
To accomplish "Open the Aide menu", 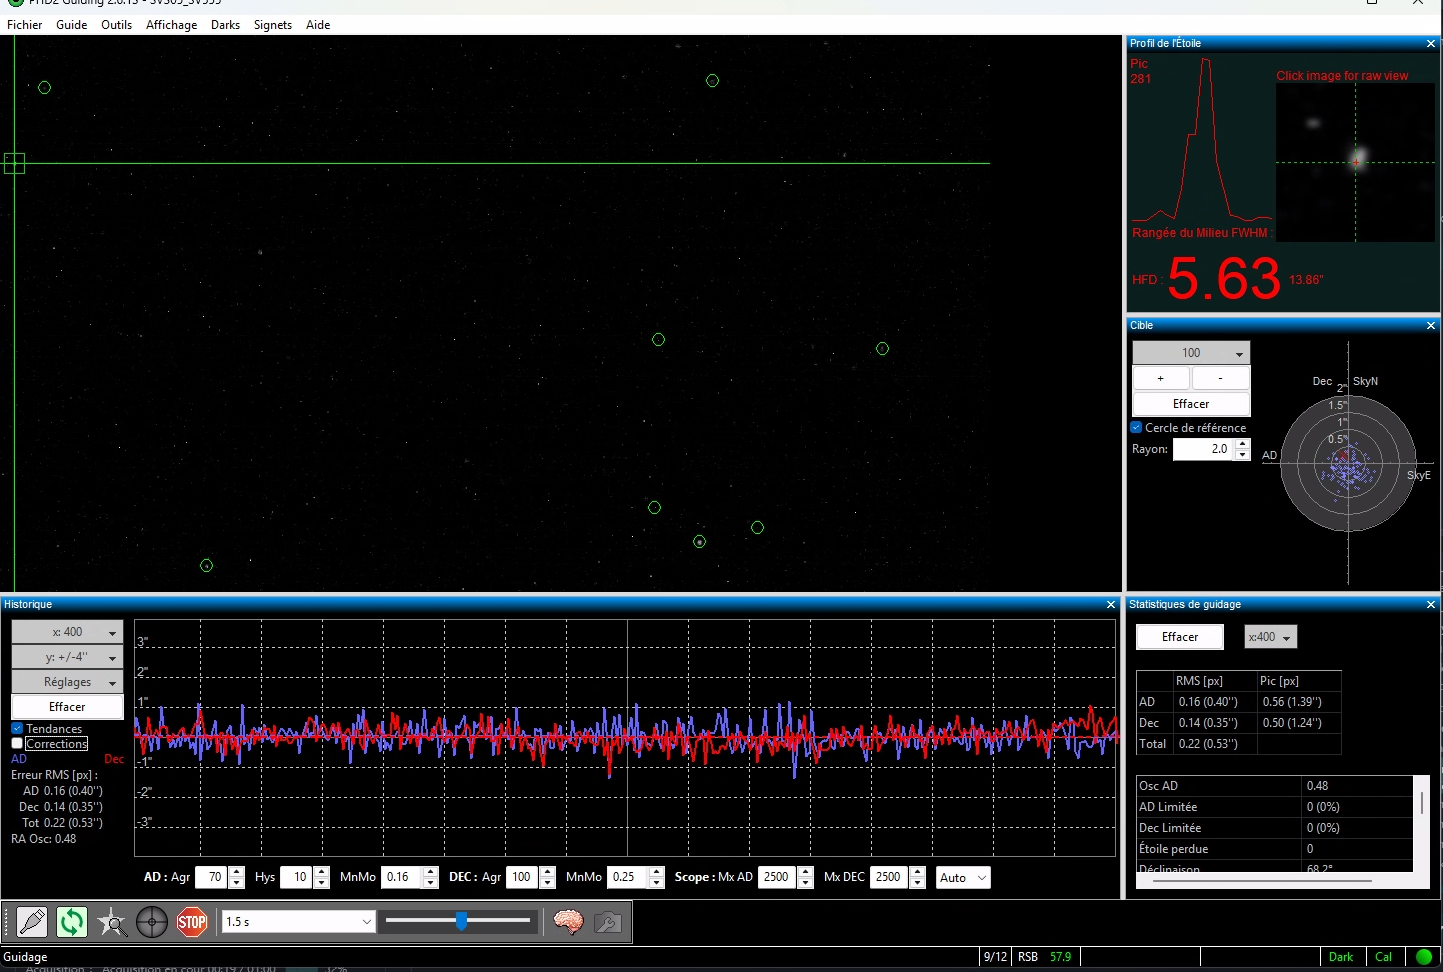I will point(318,25).
